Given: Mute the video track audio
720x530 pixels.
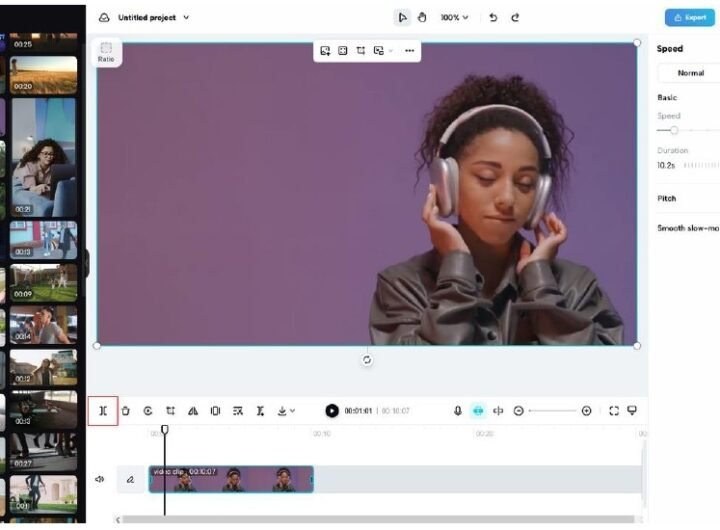Looking at the screenshot, I should pos(100,479).
